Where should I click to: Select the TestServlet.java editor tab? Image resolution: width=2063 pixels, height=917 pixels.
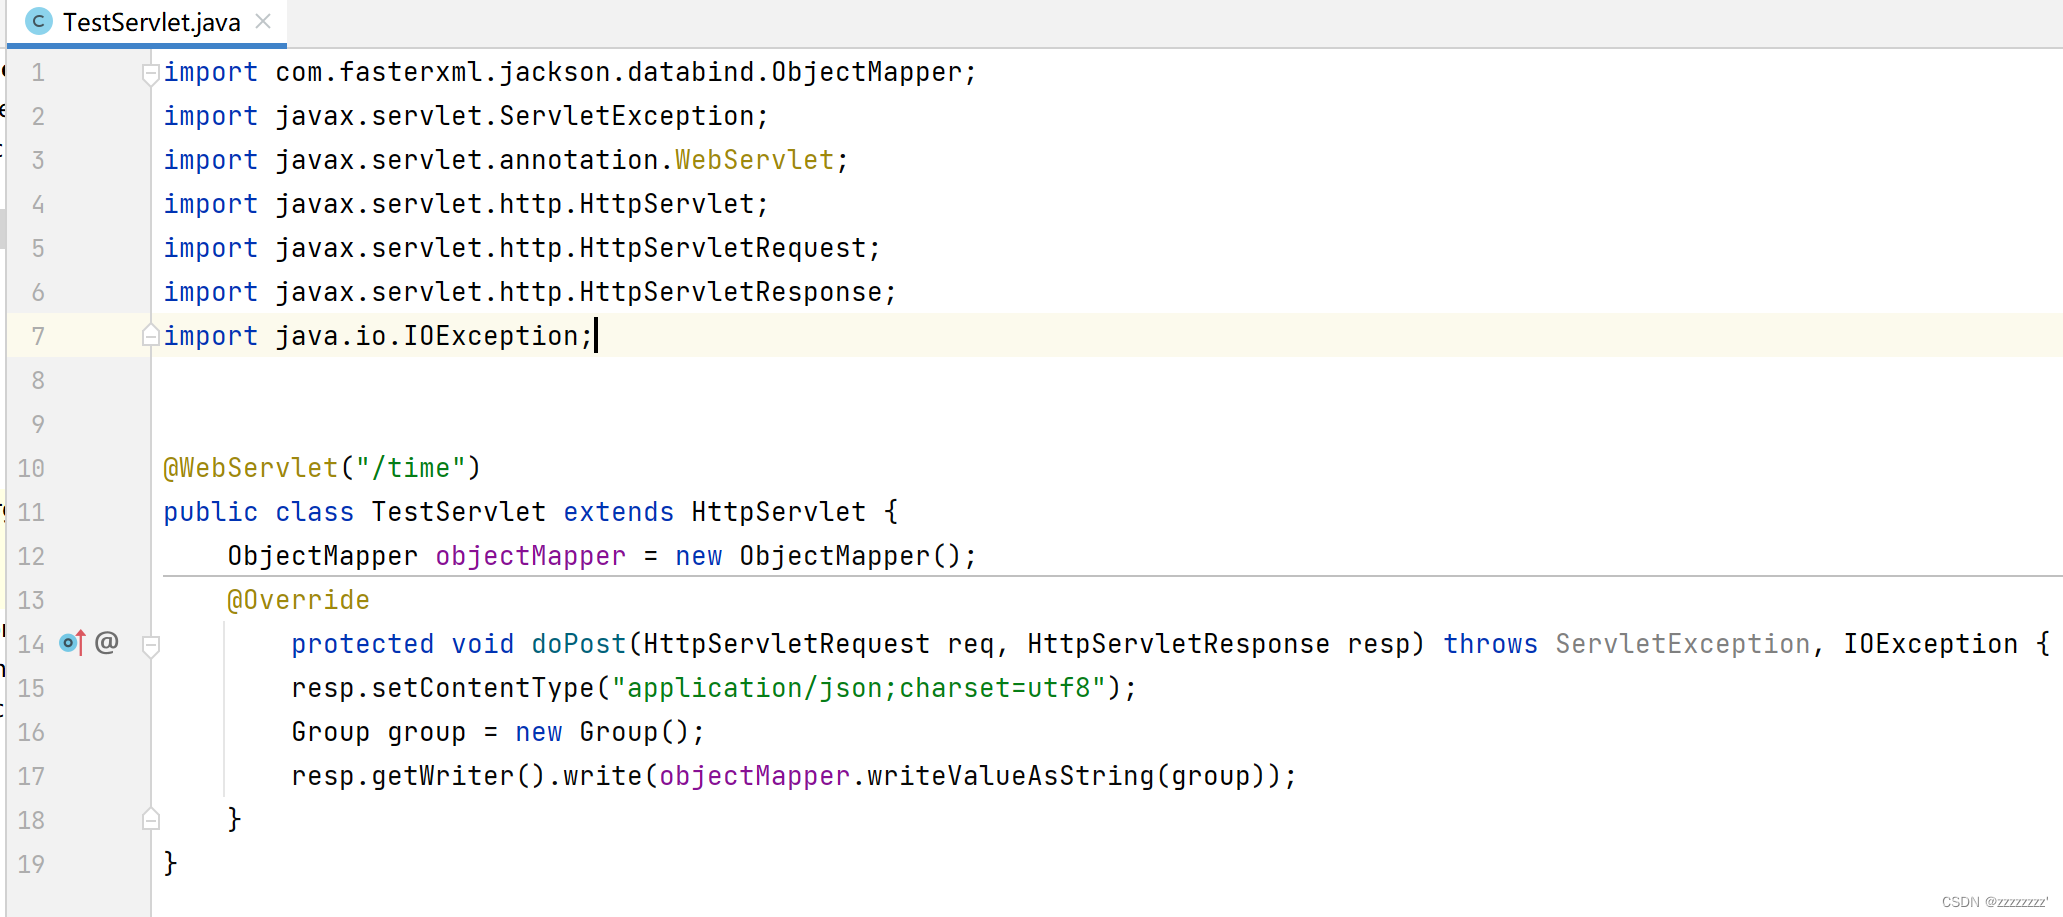tap(148, 22)
